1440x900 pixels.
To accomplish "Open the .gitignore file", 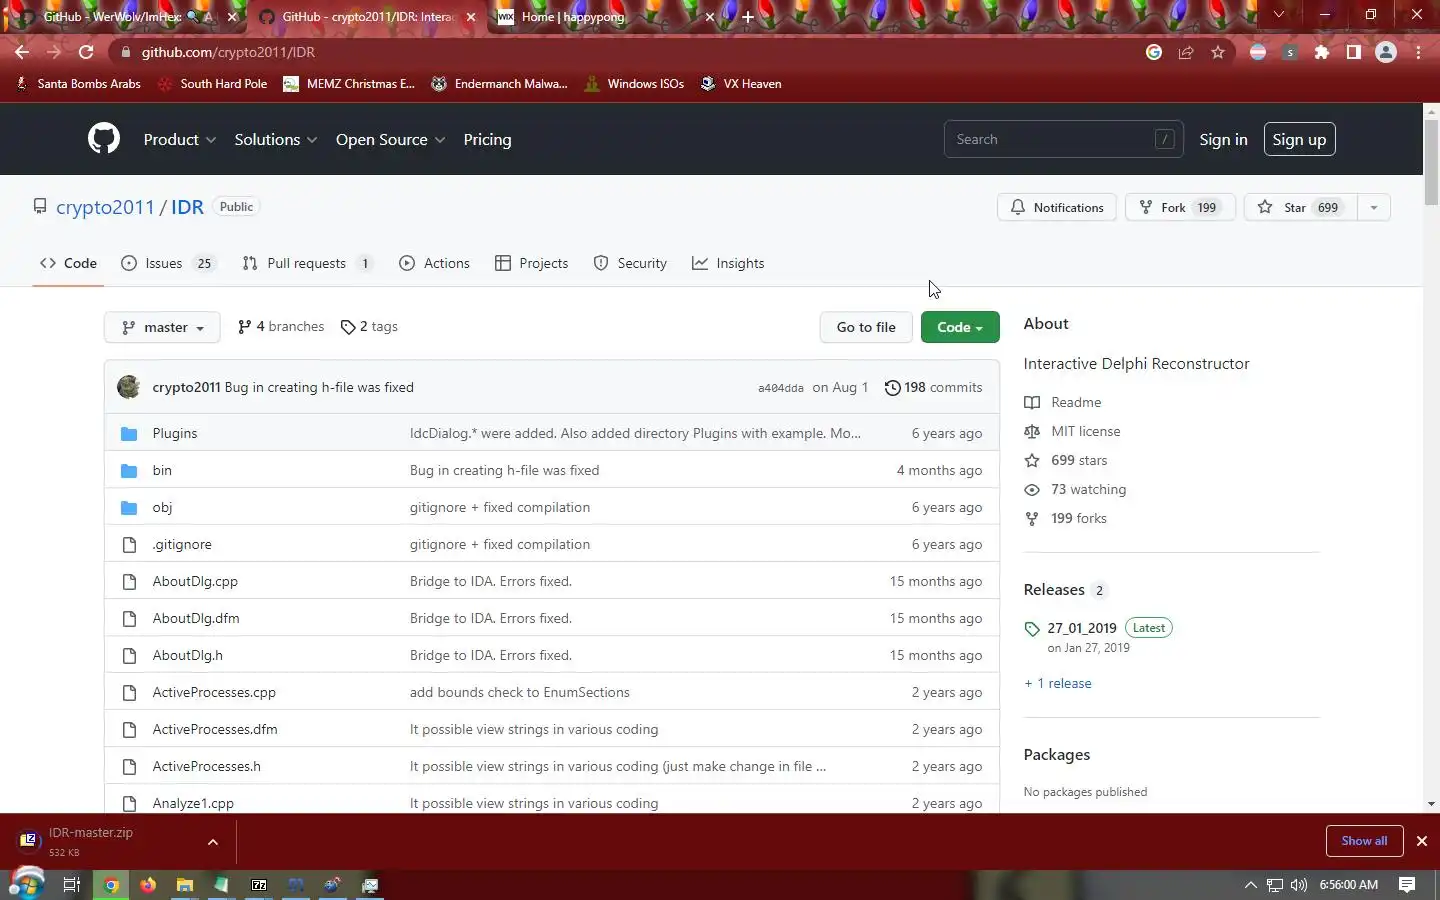I will tap(182, 544).
